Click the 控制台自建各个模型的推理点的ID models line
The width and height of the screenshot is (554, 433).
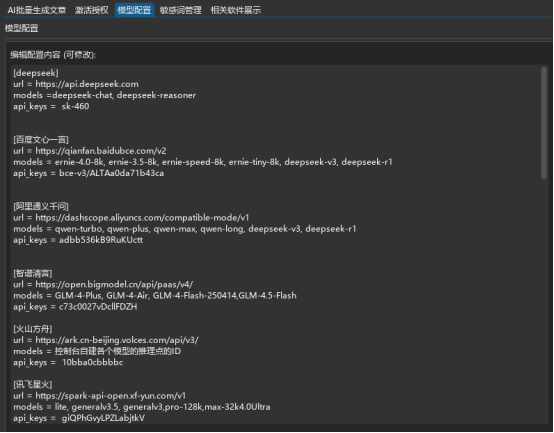point(97,351)
